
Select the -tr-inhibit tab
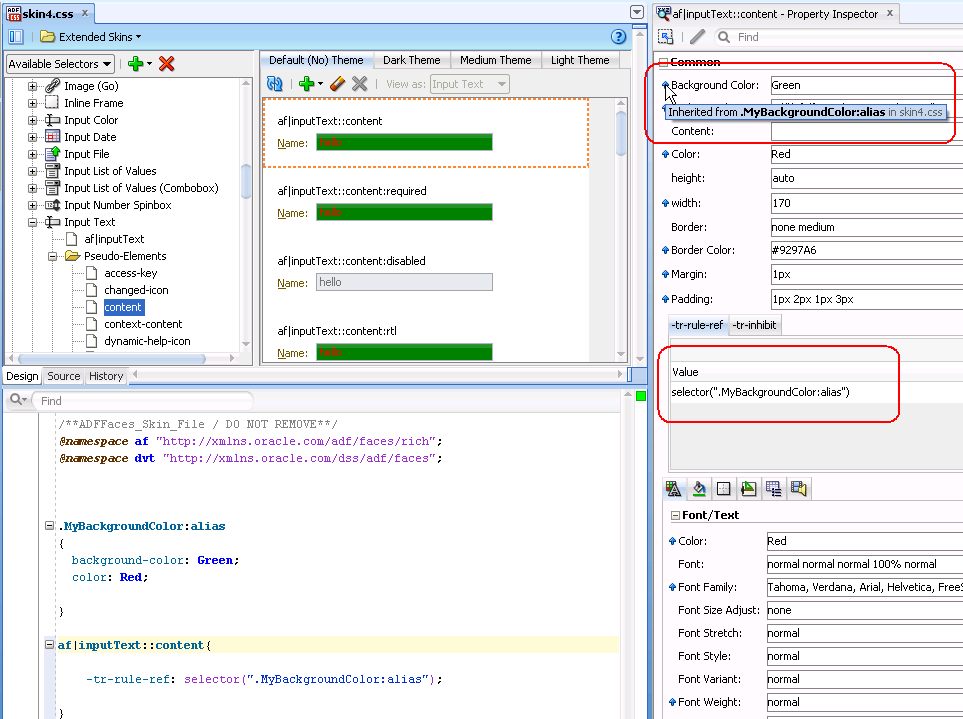(754, 325)
